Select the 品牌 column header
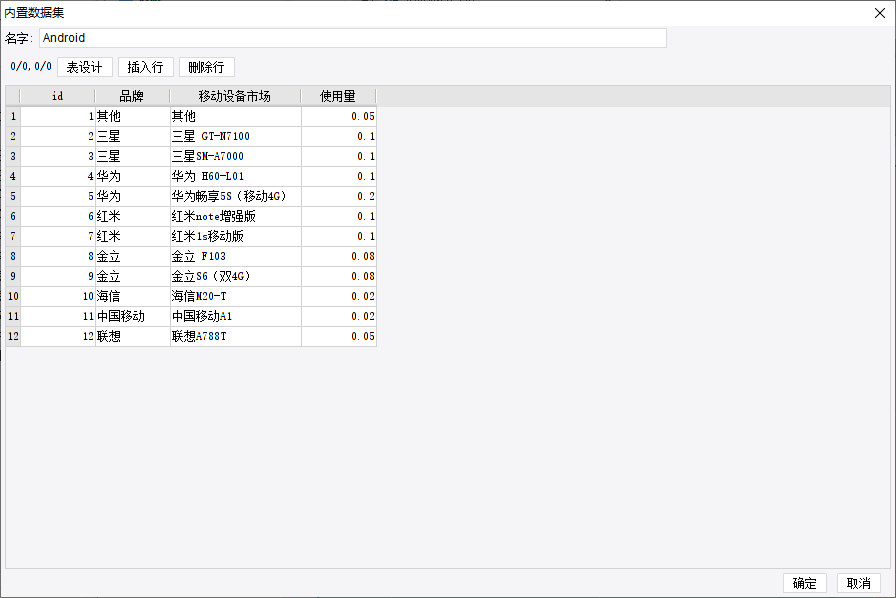896x598 pixels. coord(132,96)
